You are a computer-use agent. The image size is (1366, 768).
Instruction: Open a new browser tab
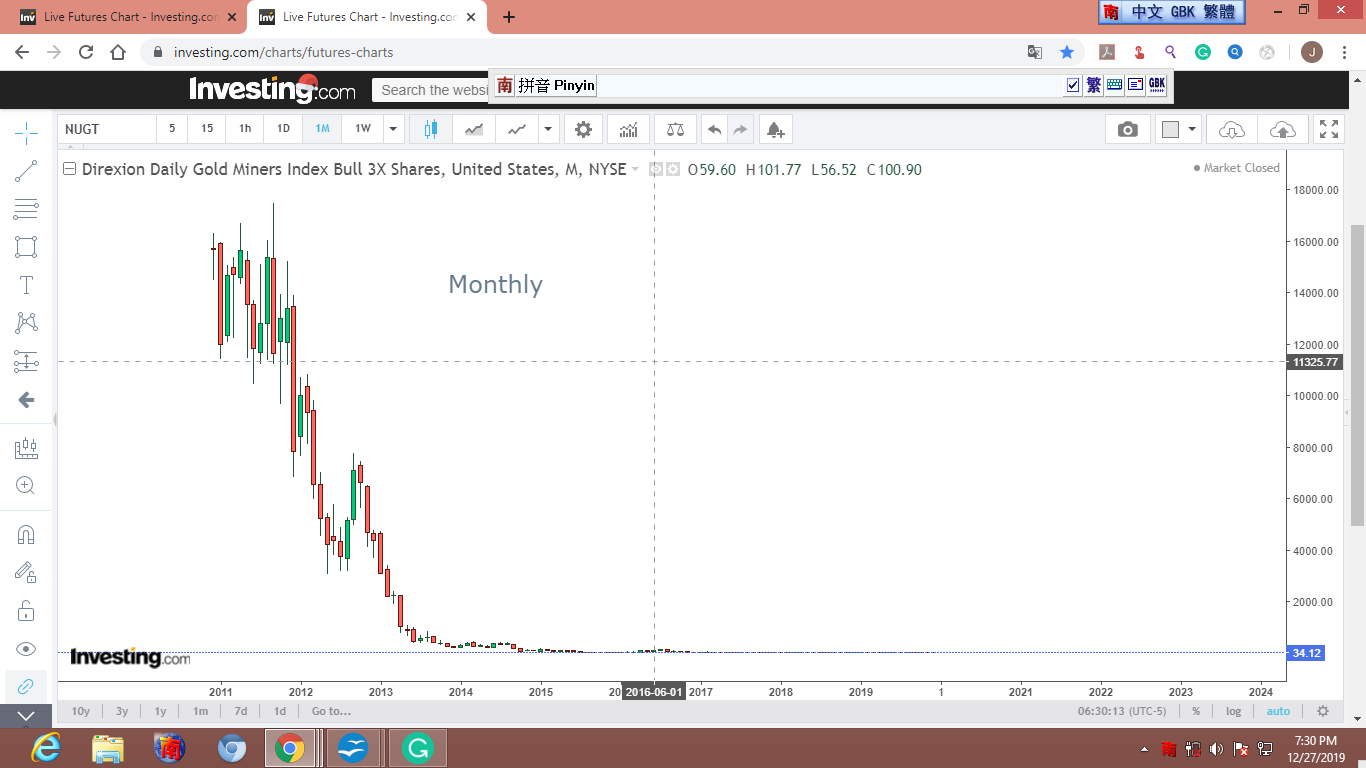(509, 17)
